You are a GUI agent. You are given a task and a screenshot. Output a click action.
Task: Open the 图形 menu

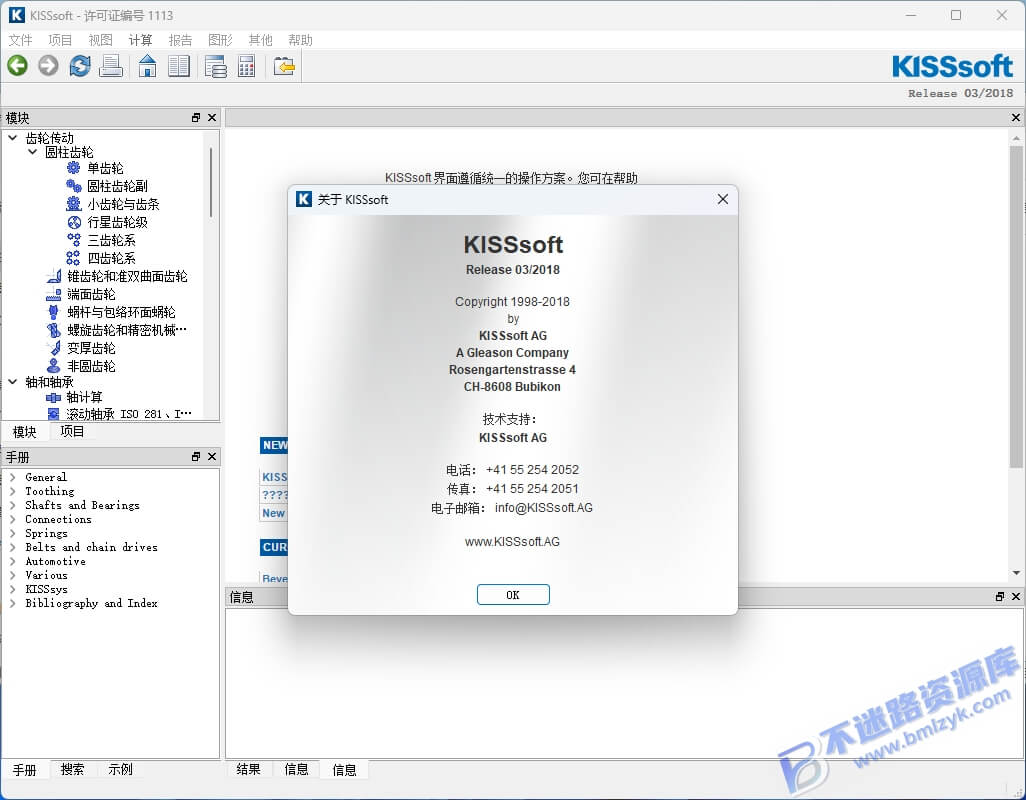tap(220, 40)
